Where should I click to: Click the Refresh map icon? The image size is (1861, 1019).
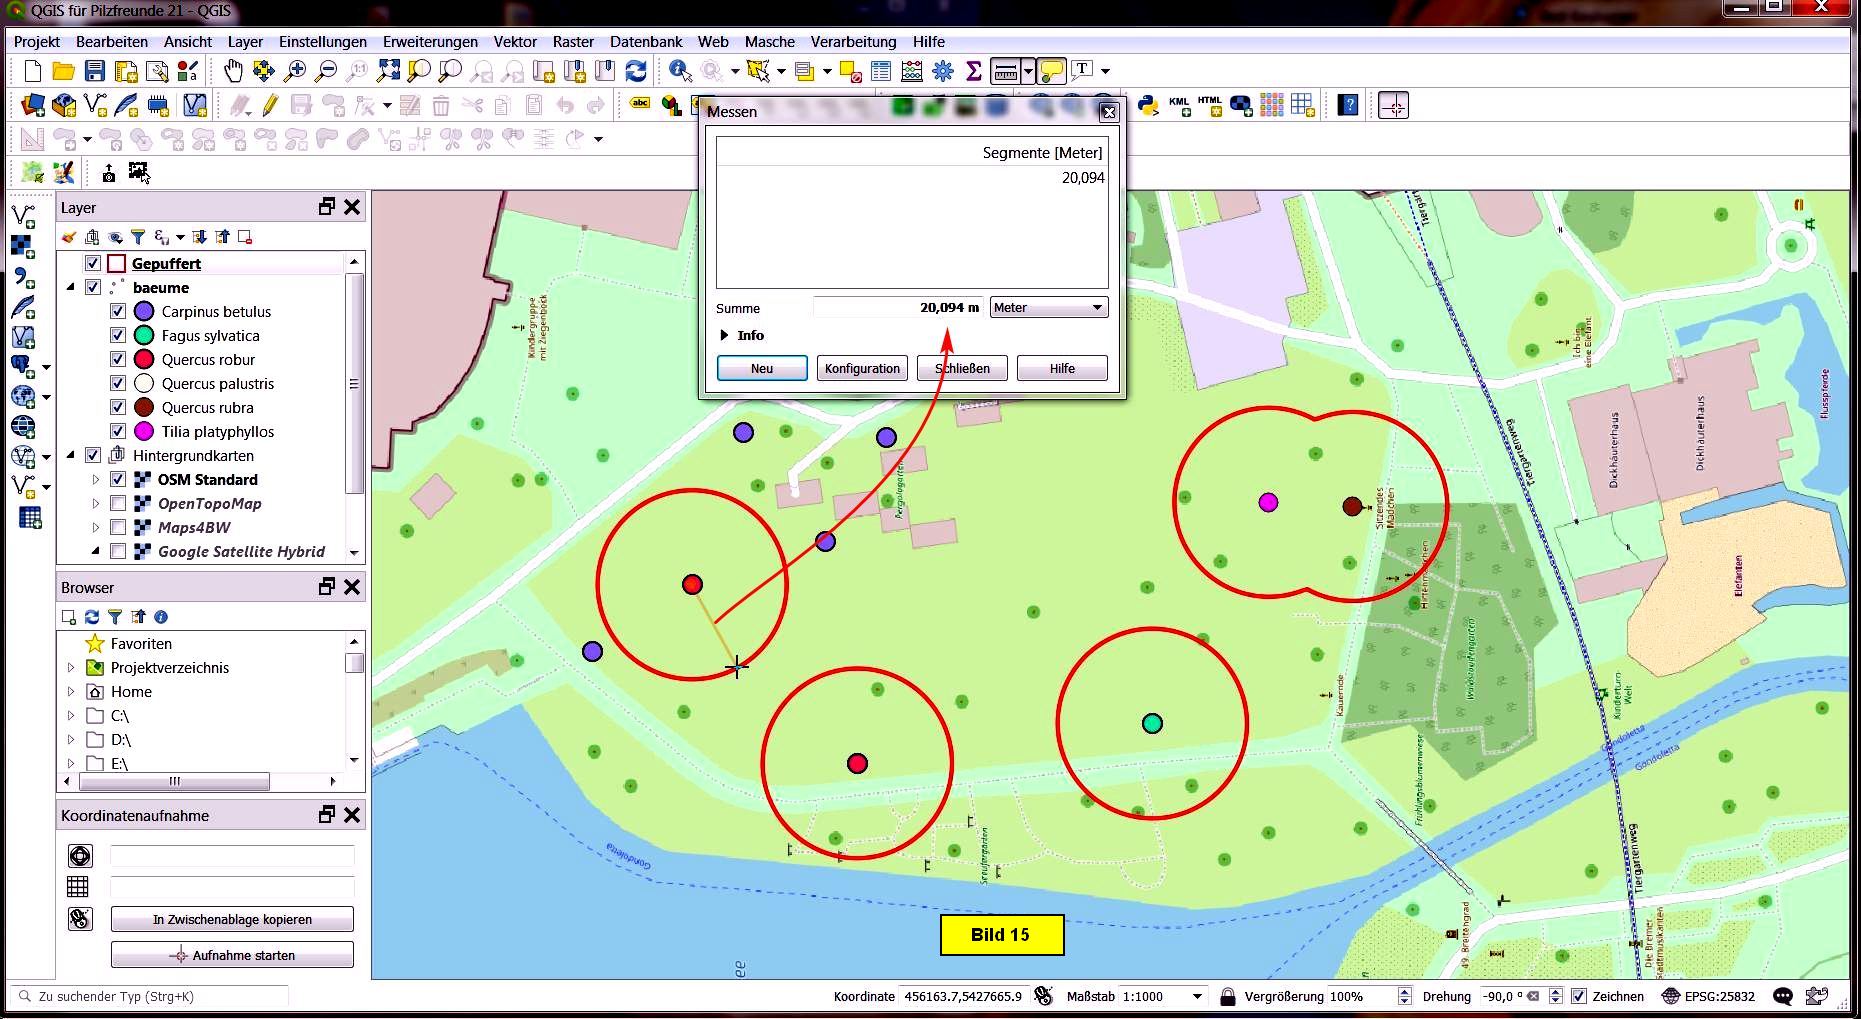tap(636, 71)
